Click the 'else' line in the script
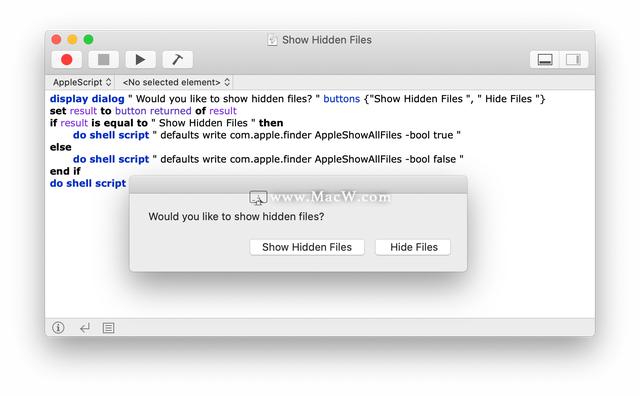 pyautogui.click(x=60, y=147)
